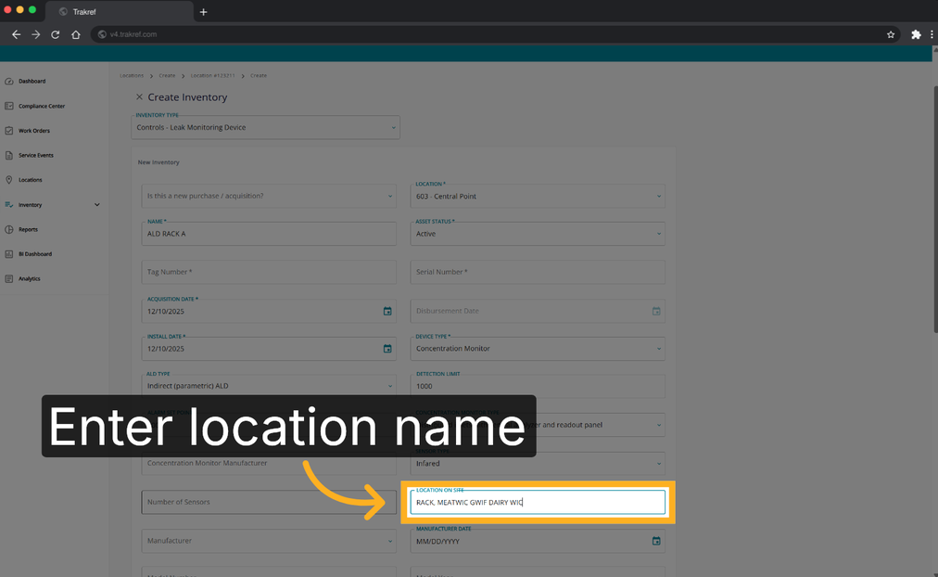Open the Inventory Type dropdown
The height and width of the screenshot is (577, 938).
(x=266, y=127)
